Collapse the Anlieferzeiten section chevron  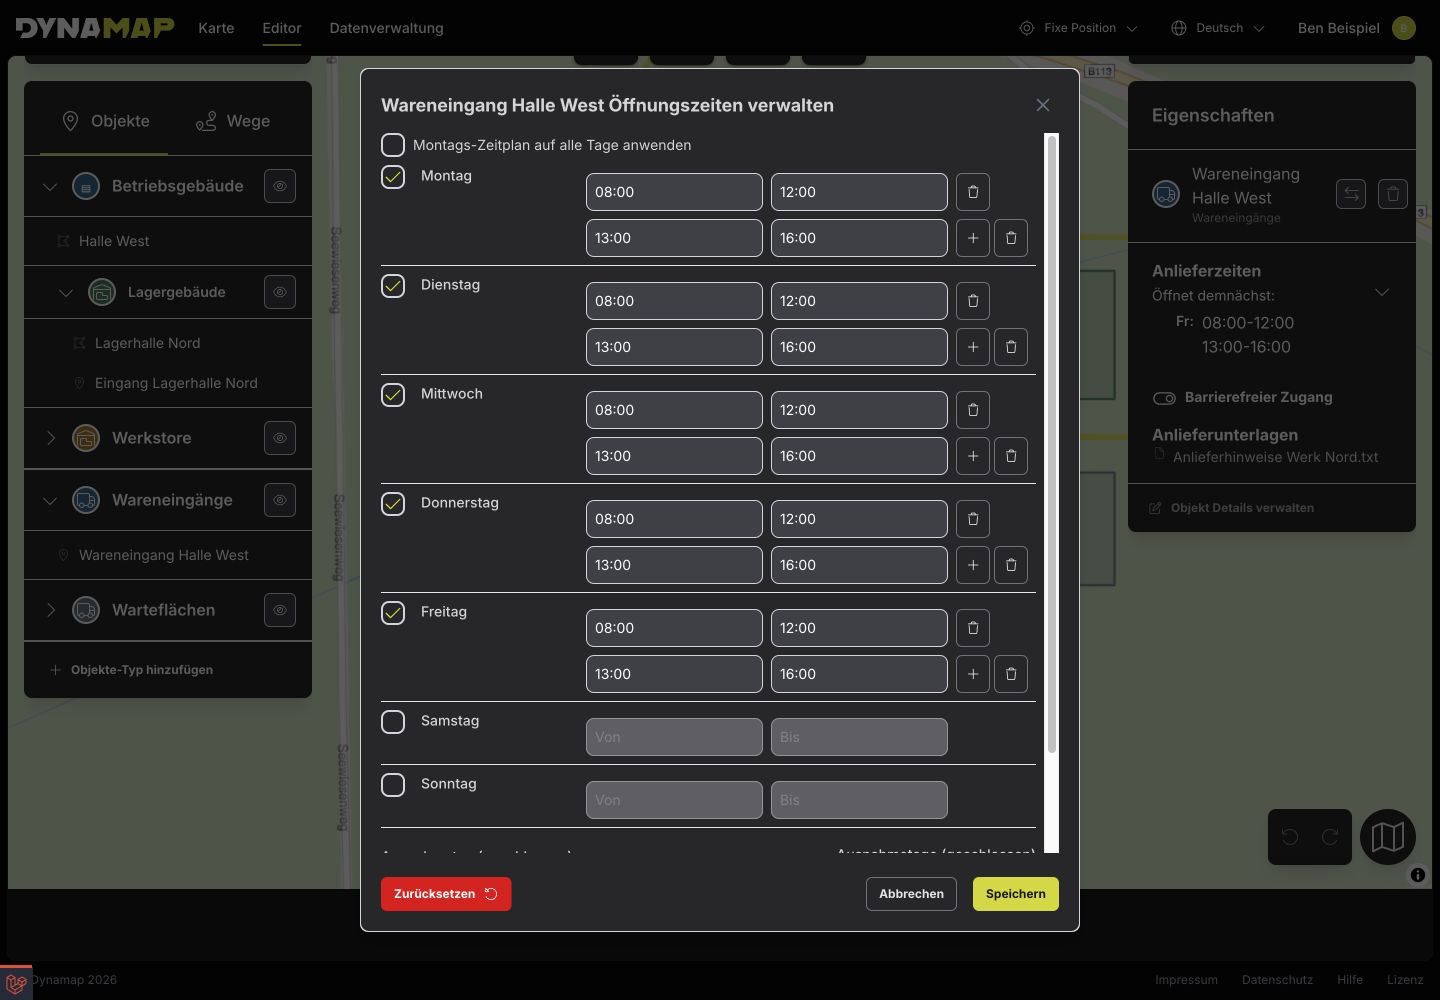point(1382,292)
